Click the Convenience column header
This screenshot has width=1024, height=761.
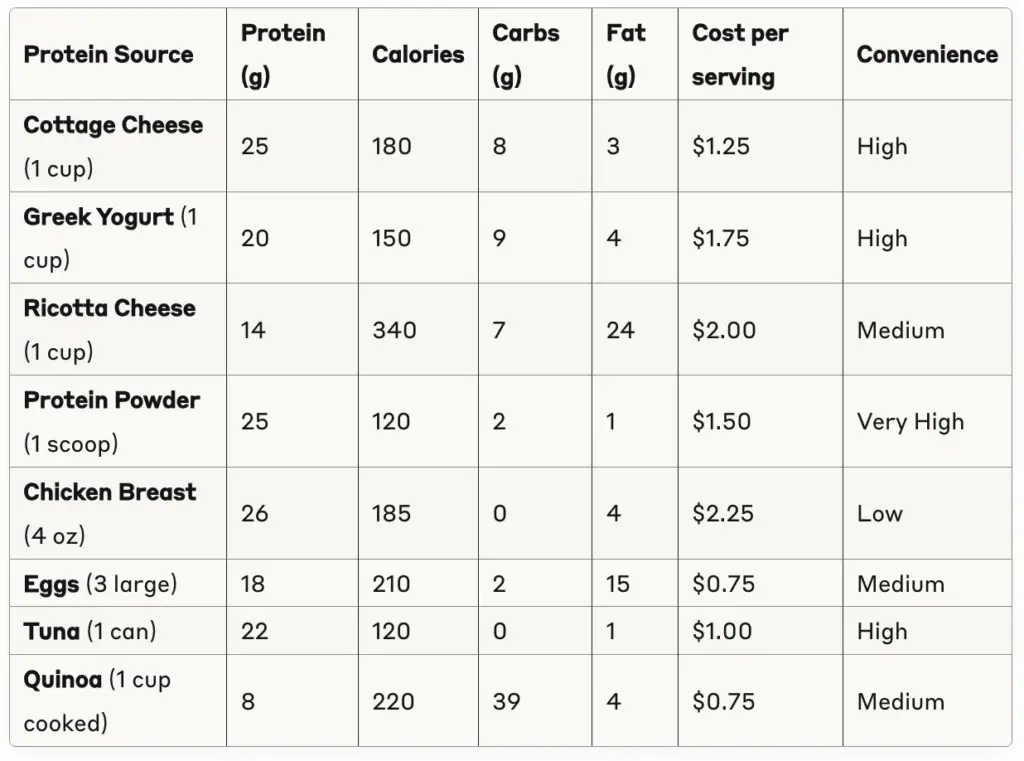(x=927, y=54)
